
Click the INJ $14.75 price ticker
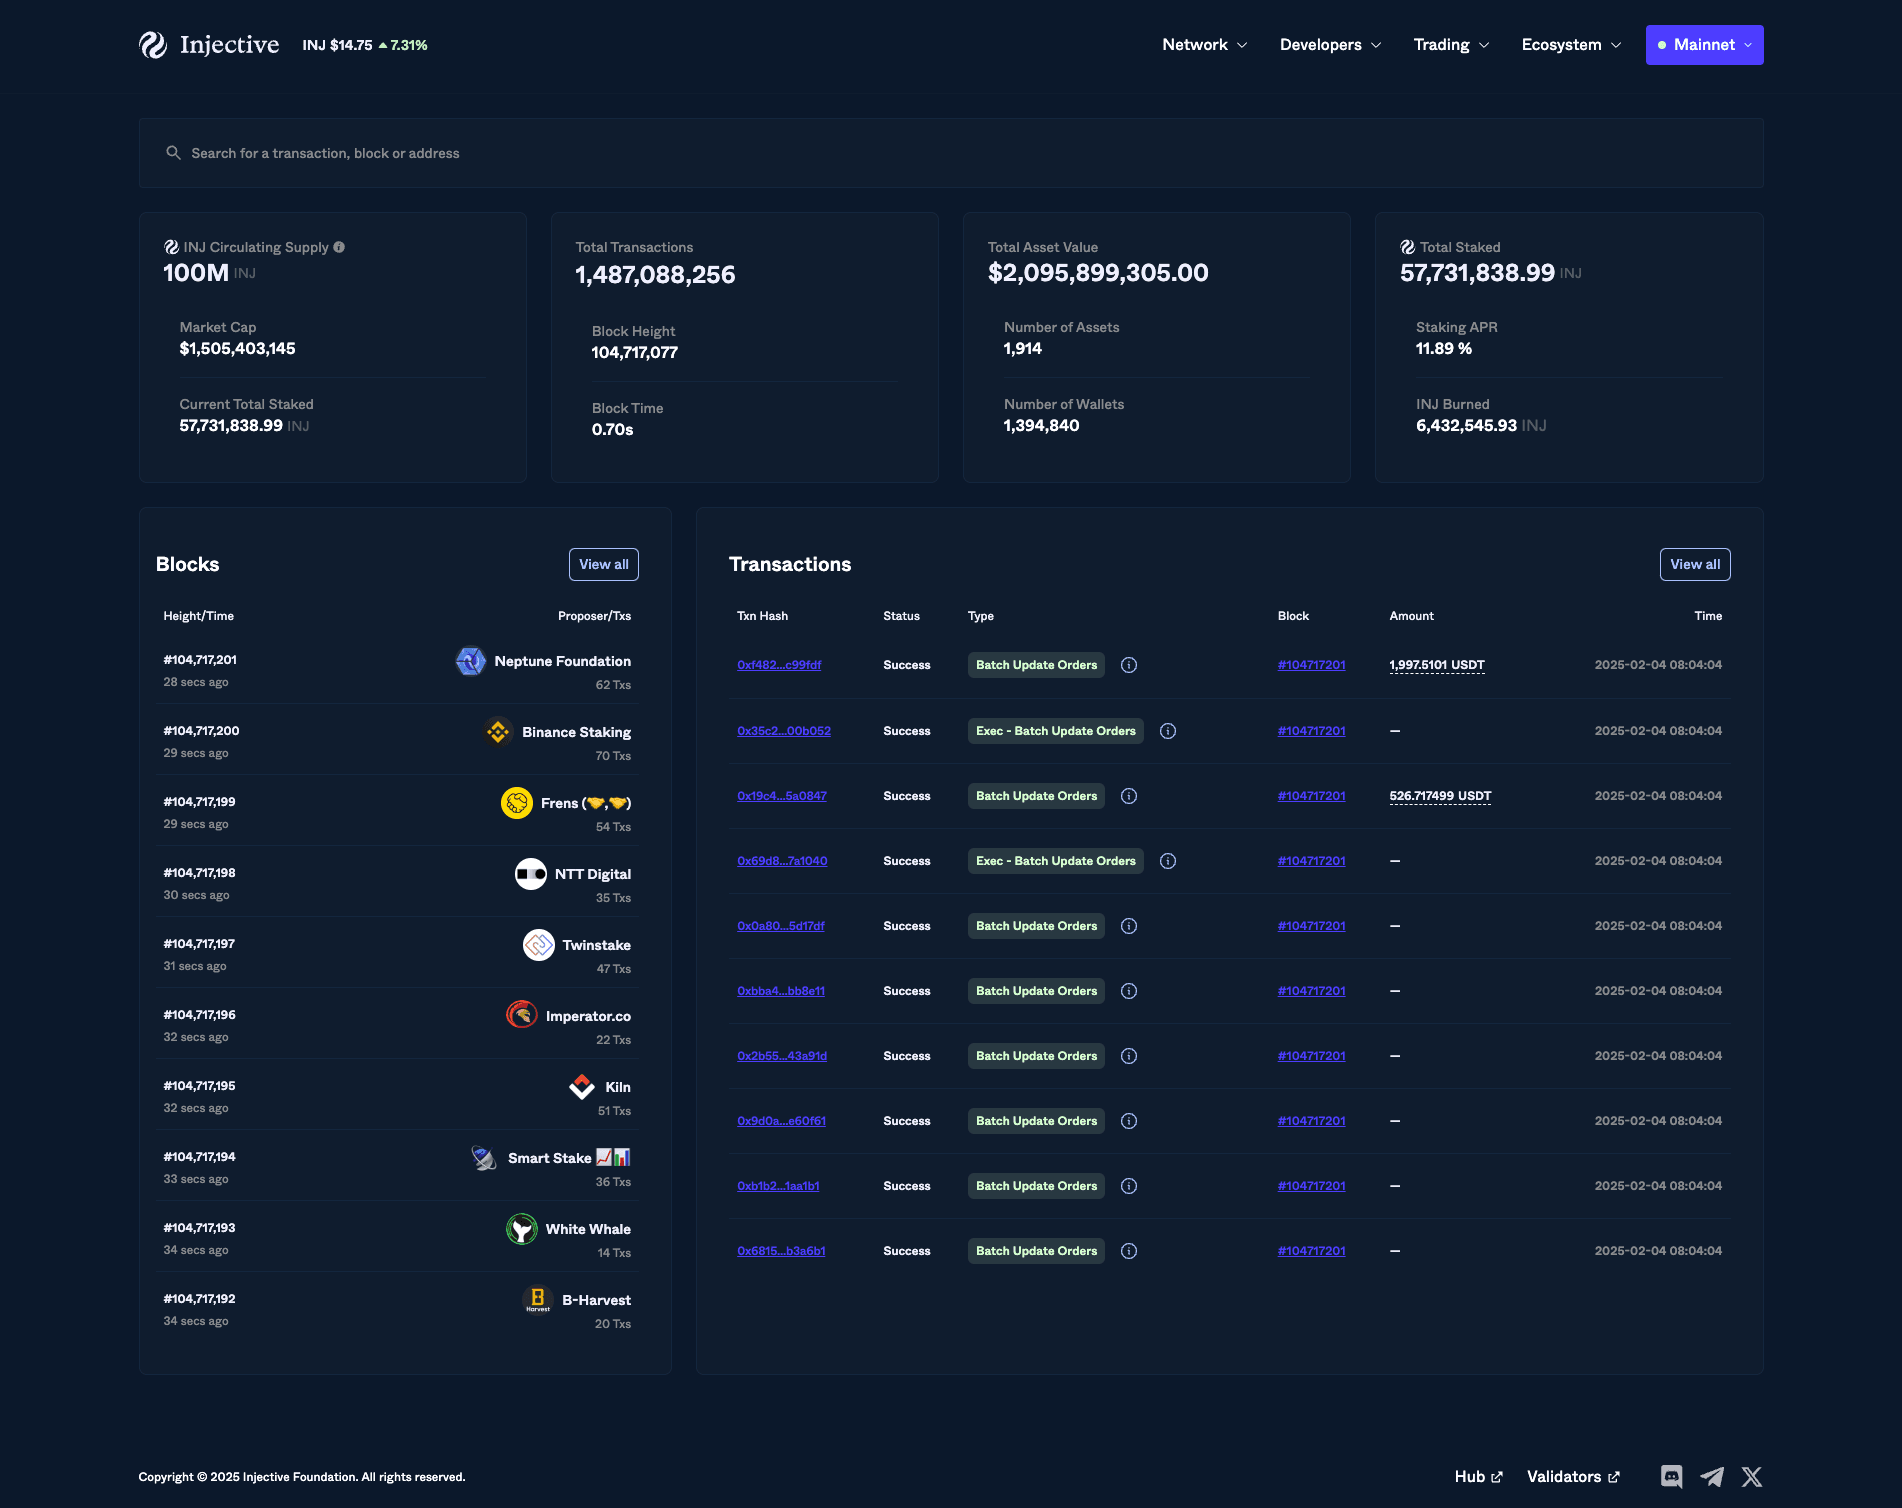[364, 45]
